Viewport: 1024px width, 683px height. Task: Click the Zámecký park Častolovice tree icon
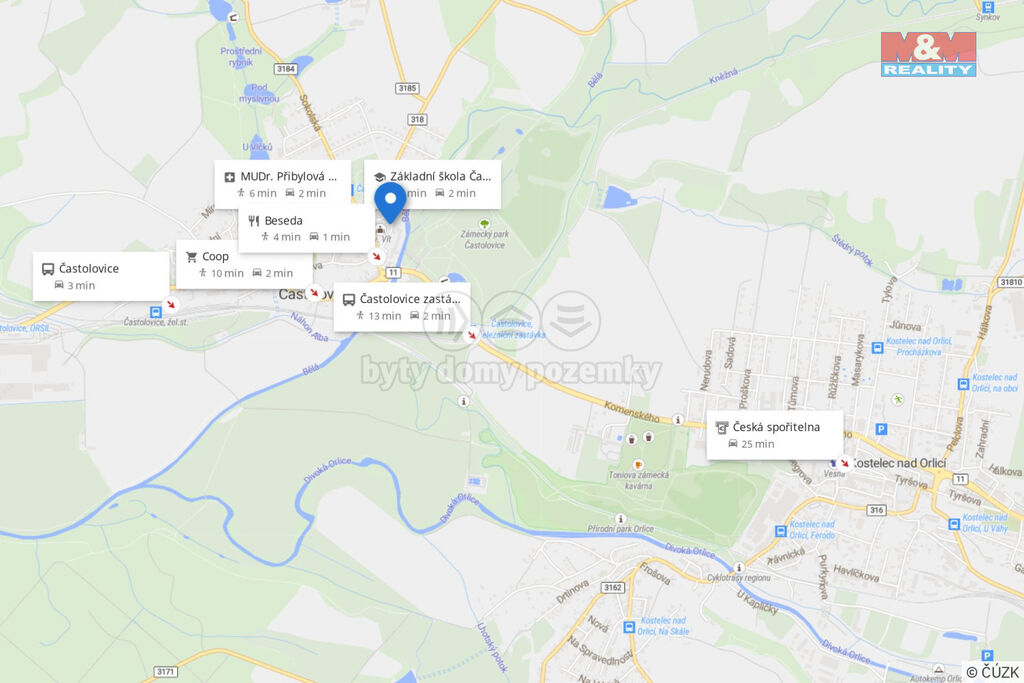[484, 223]
